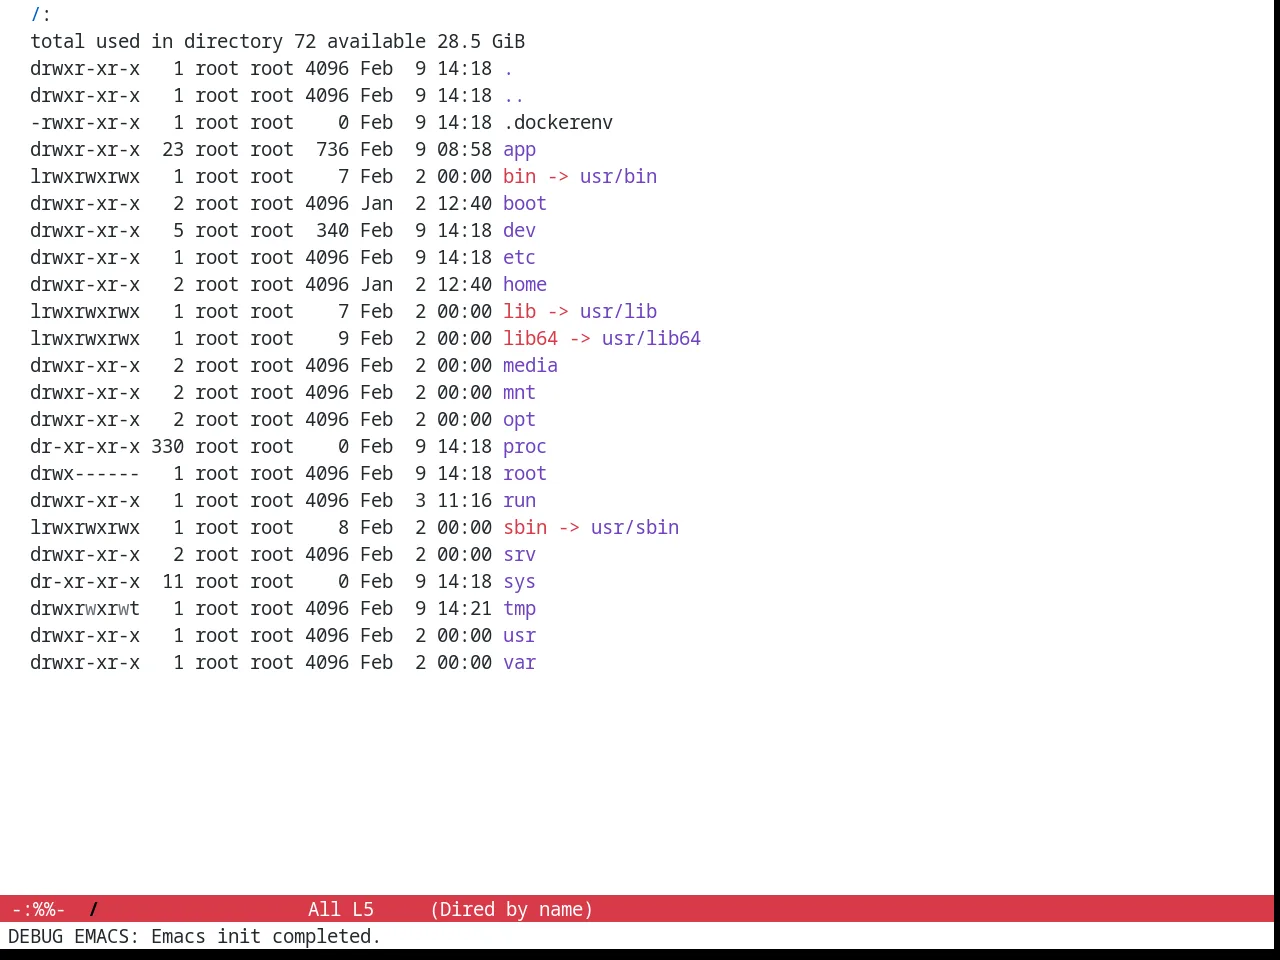Open the tmp directory
Image resolution: width=1280 pixels, height=960 pixels.
coord(519,609)
